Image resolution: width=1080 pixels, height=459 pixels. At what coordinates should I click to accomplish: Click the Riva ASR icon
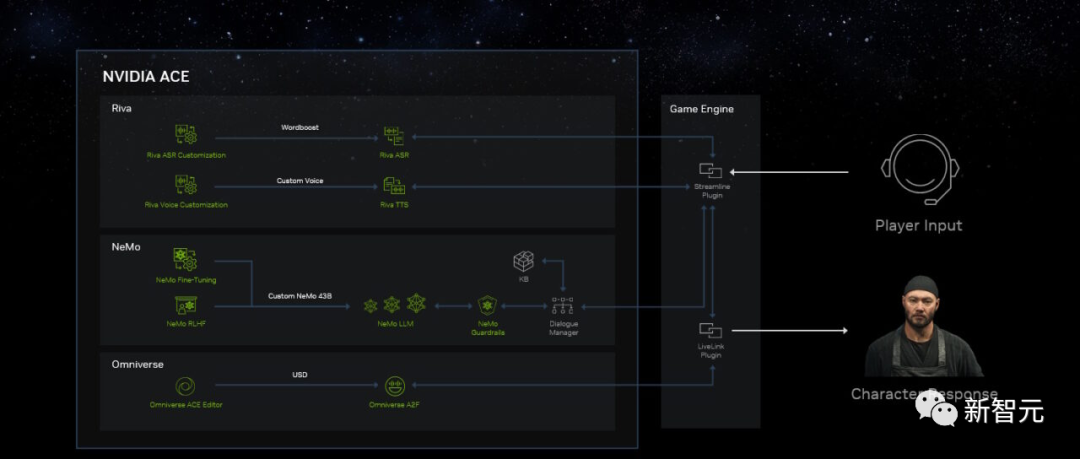coord(394,136)
